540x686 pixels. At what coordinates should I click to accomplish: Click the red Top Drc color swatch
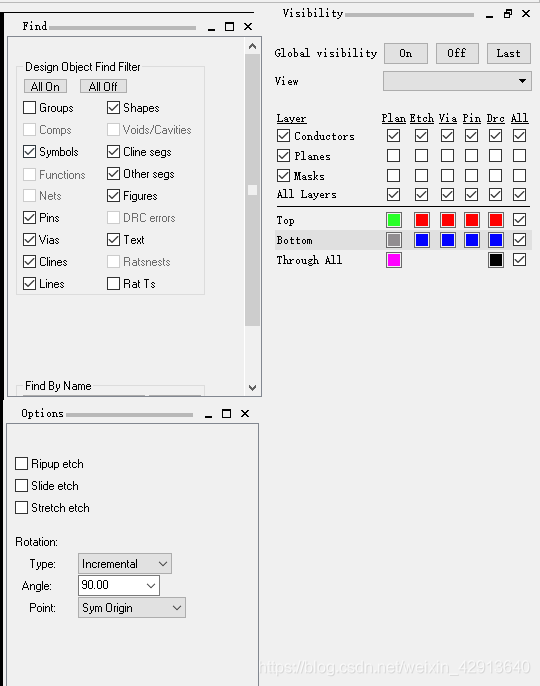coord(496,220)
